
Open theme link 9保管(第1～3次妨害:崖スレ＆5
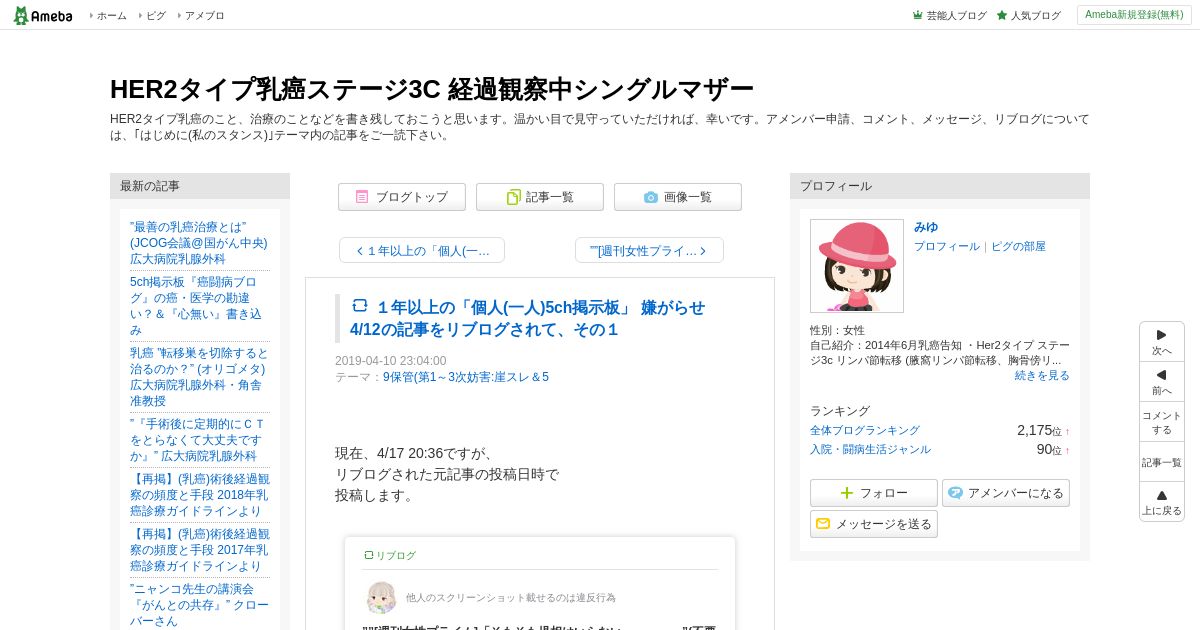click(x=466, y=377)
